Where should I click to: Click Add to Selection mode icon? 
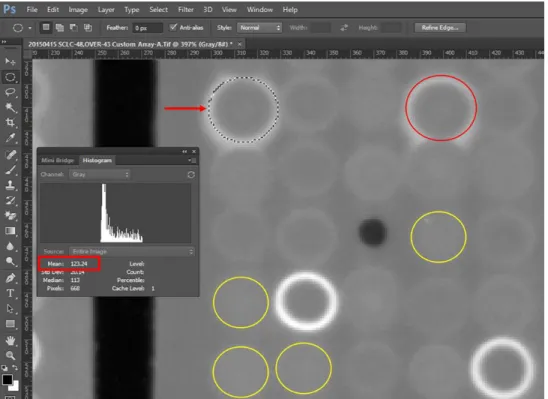pos(60,27)
